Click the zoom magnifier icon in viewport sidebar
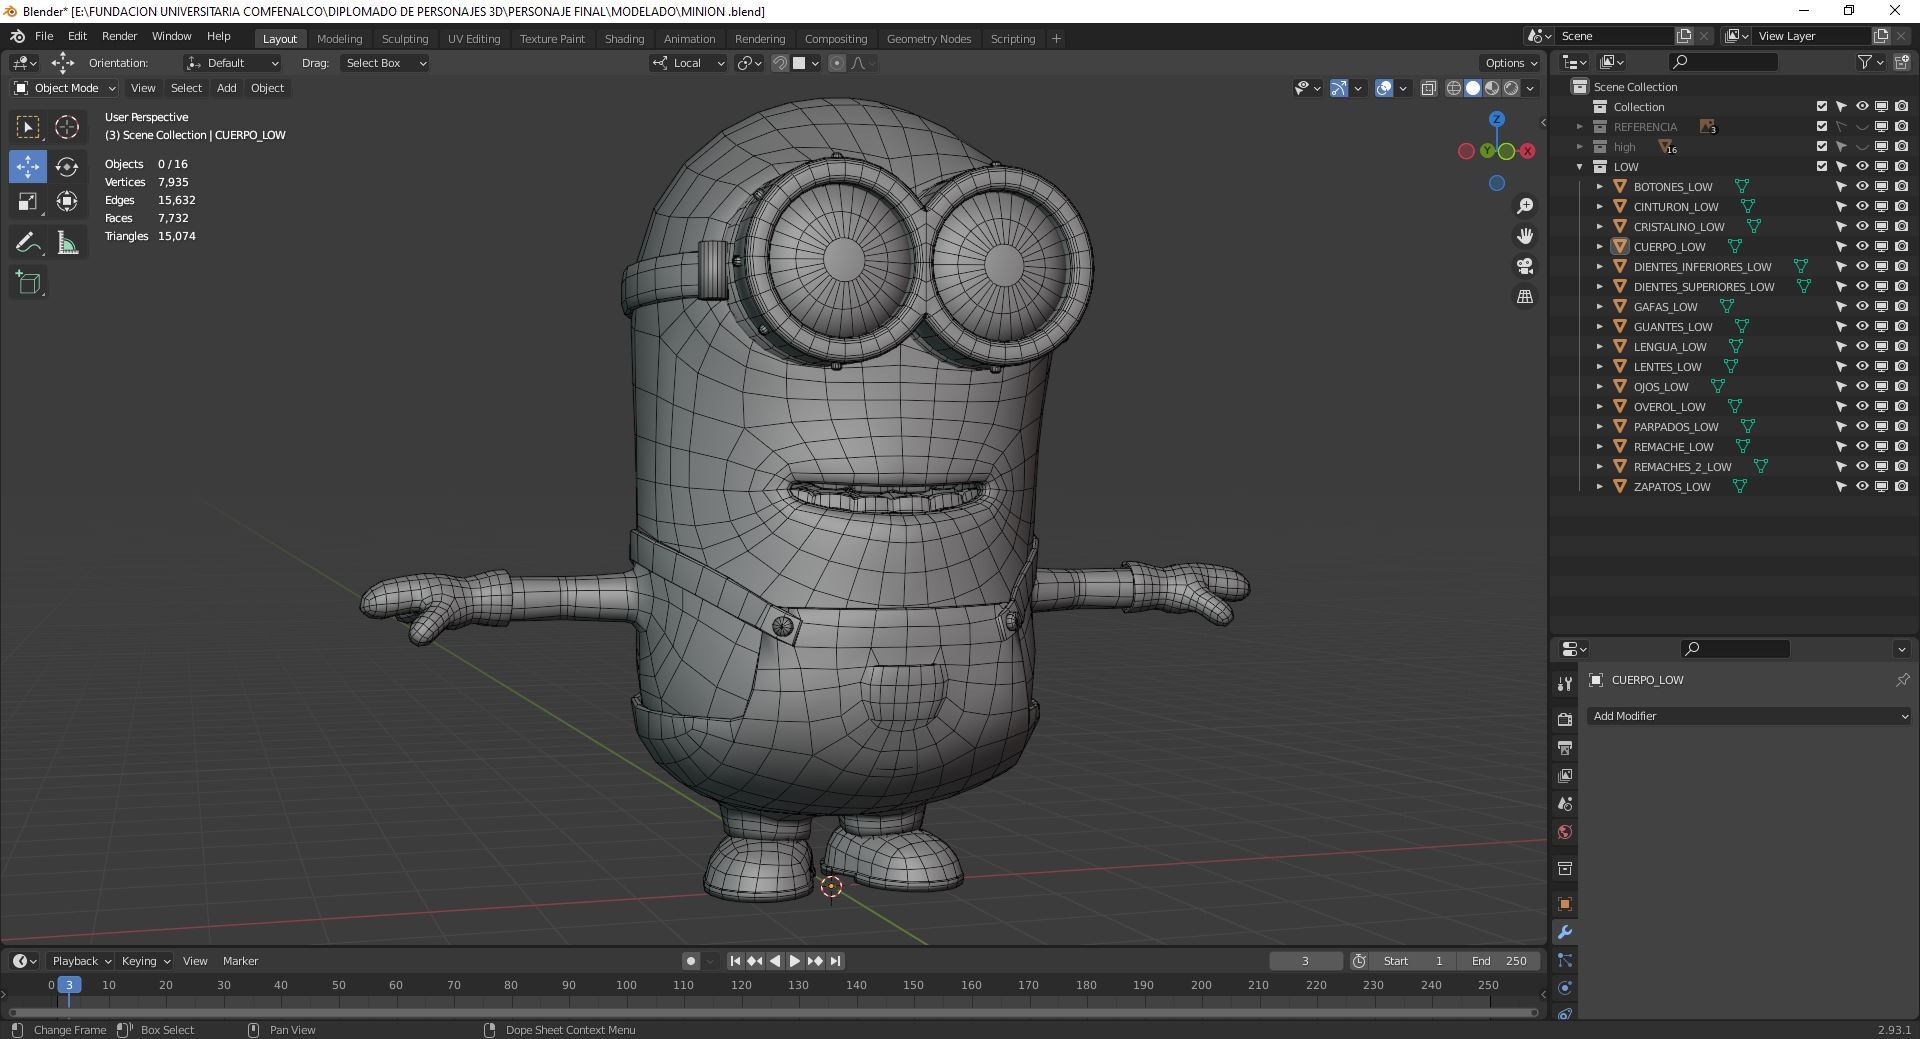Screen dimensions: 1920x1039 tap(1525, 205)
